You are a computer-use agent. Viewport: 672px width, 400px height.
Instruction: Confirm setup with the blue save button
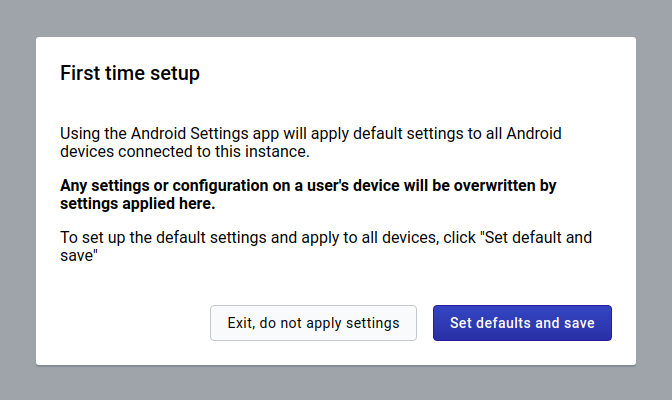522,323
